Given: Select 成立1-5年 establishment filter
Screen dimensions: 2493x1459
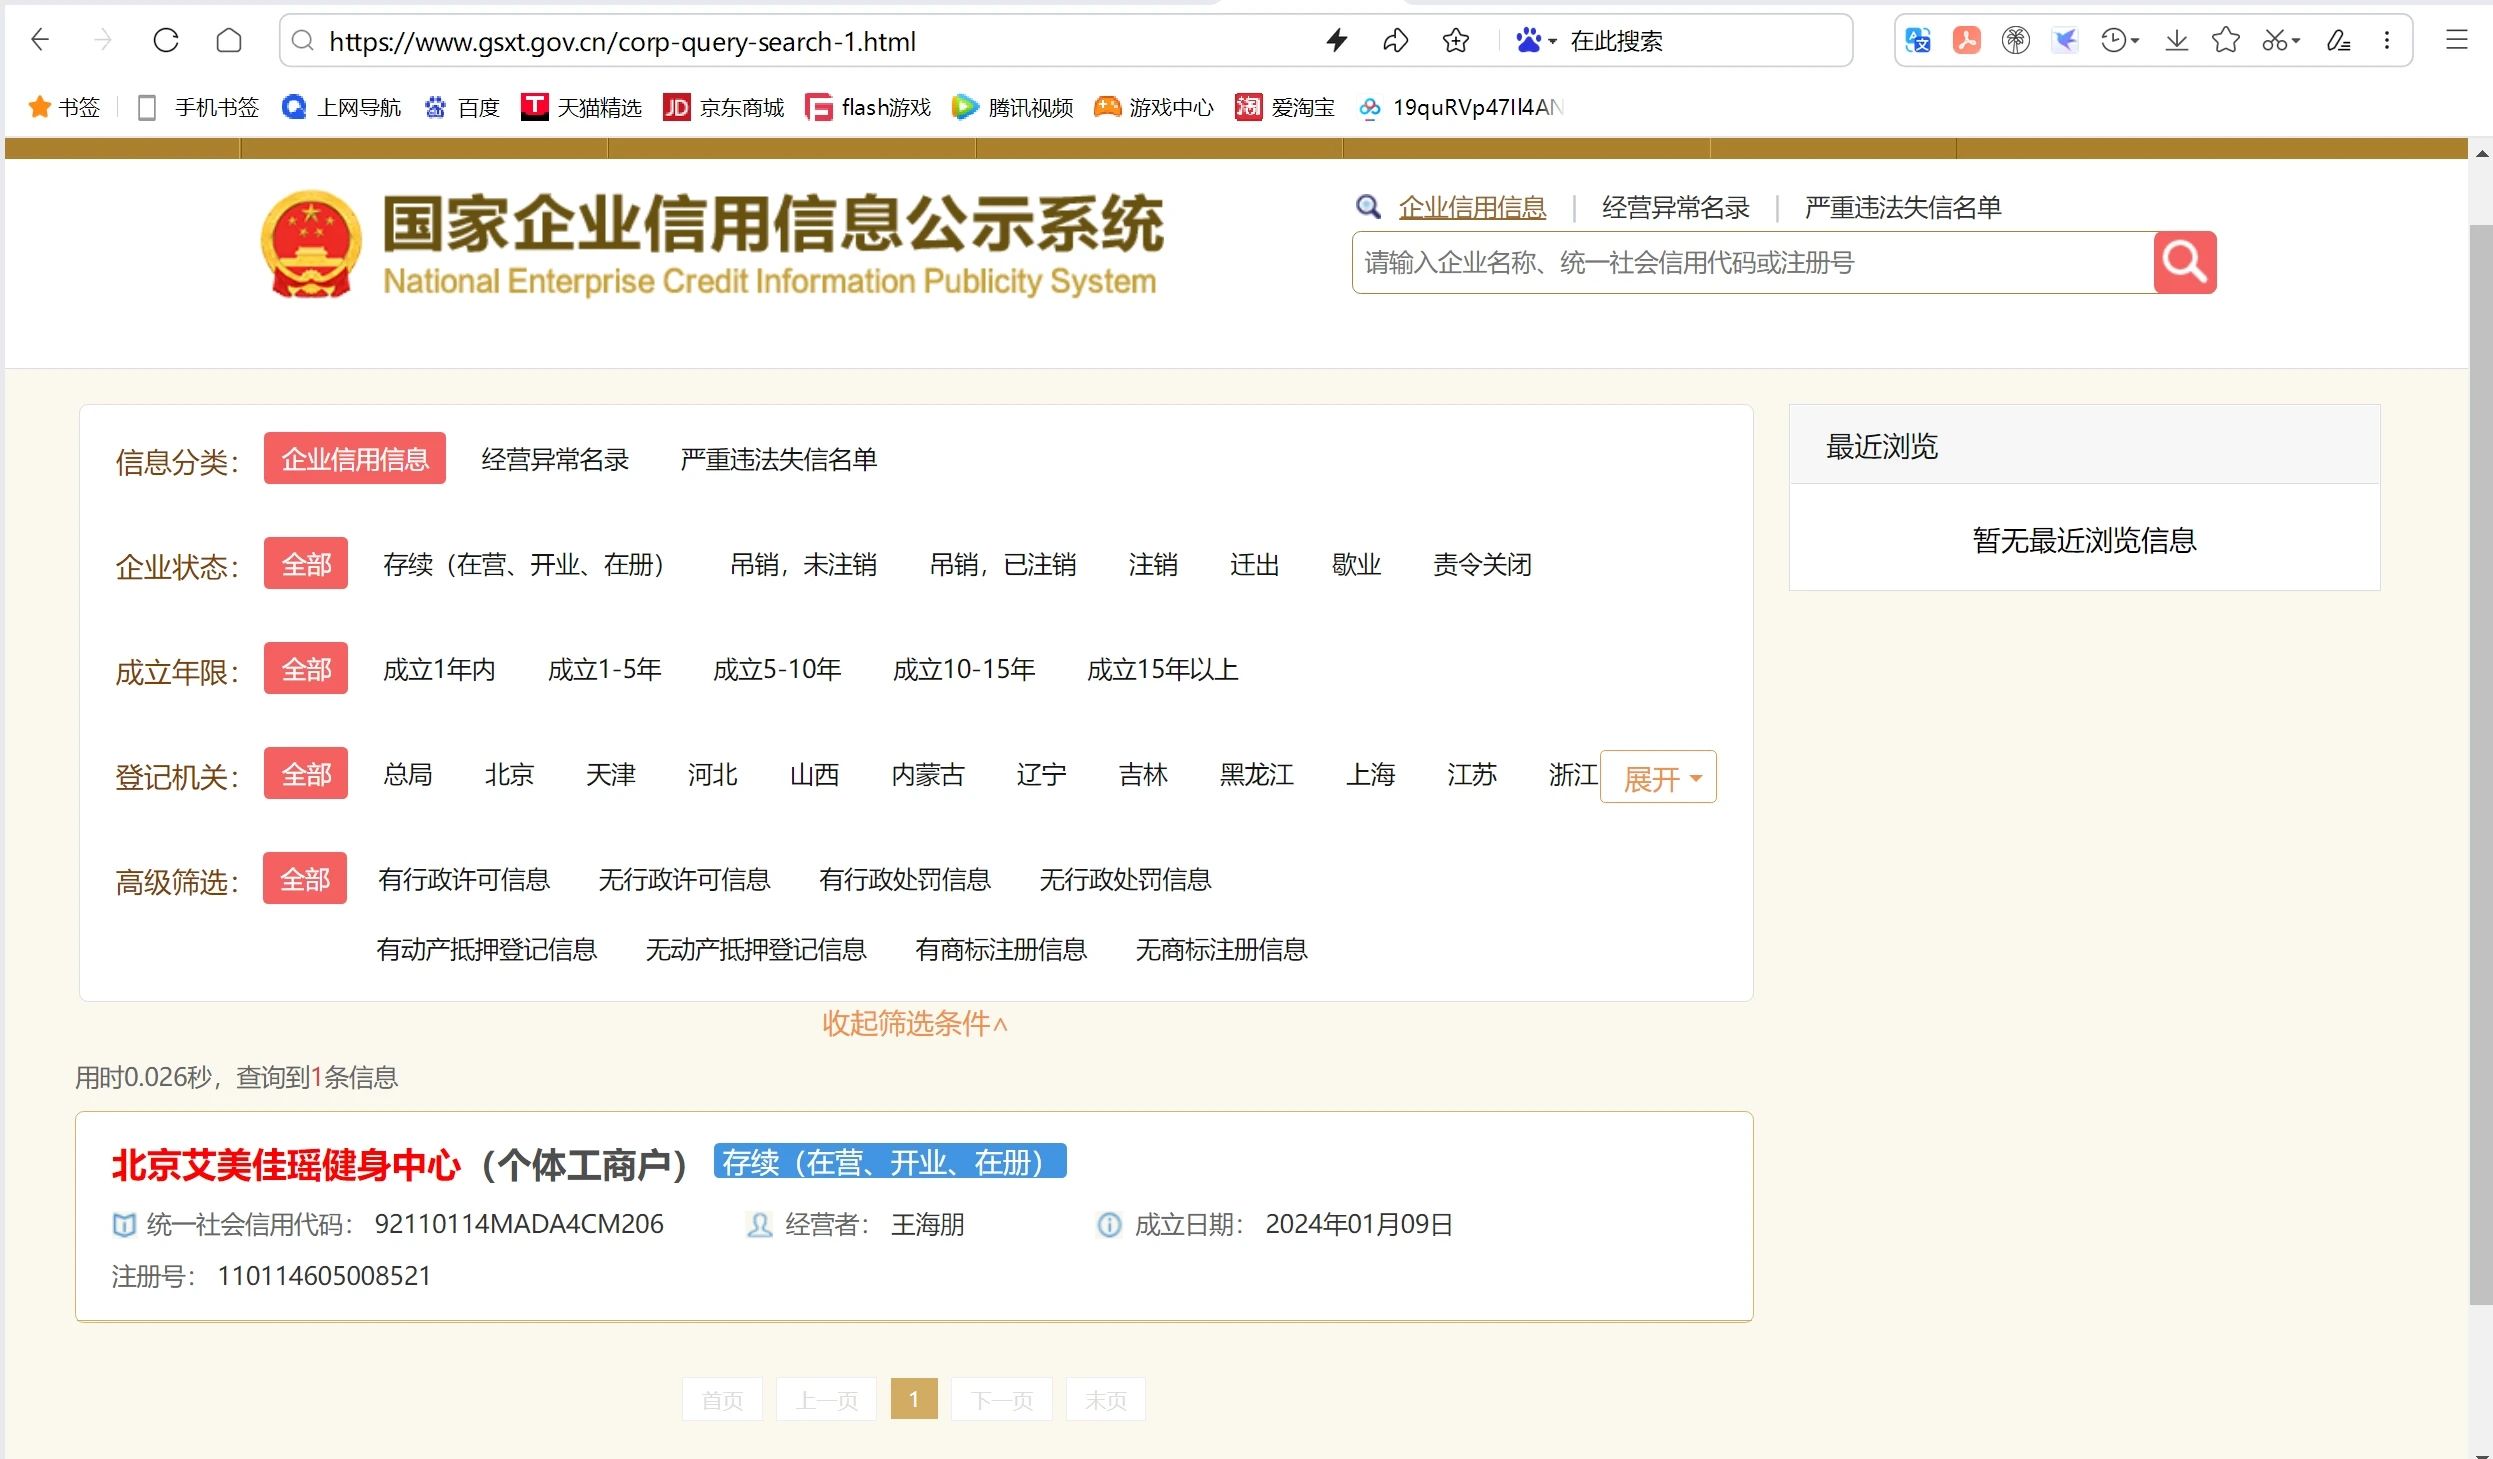Looking at the screenshot, I should [604, 670].
